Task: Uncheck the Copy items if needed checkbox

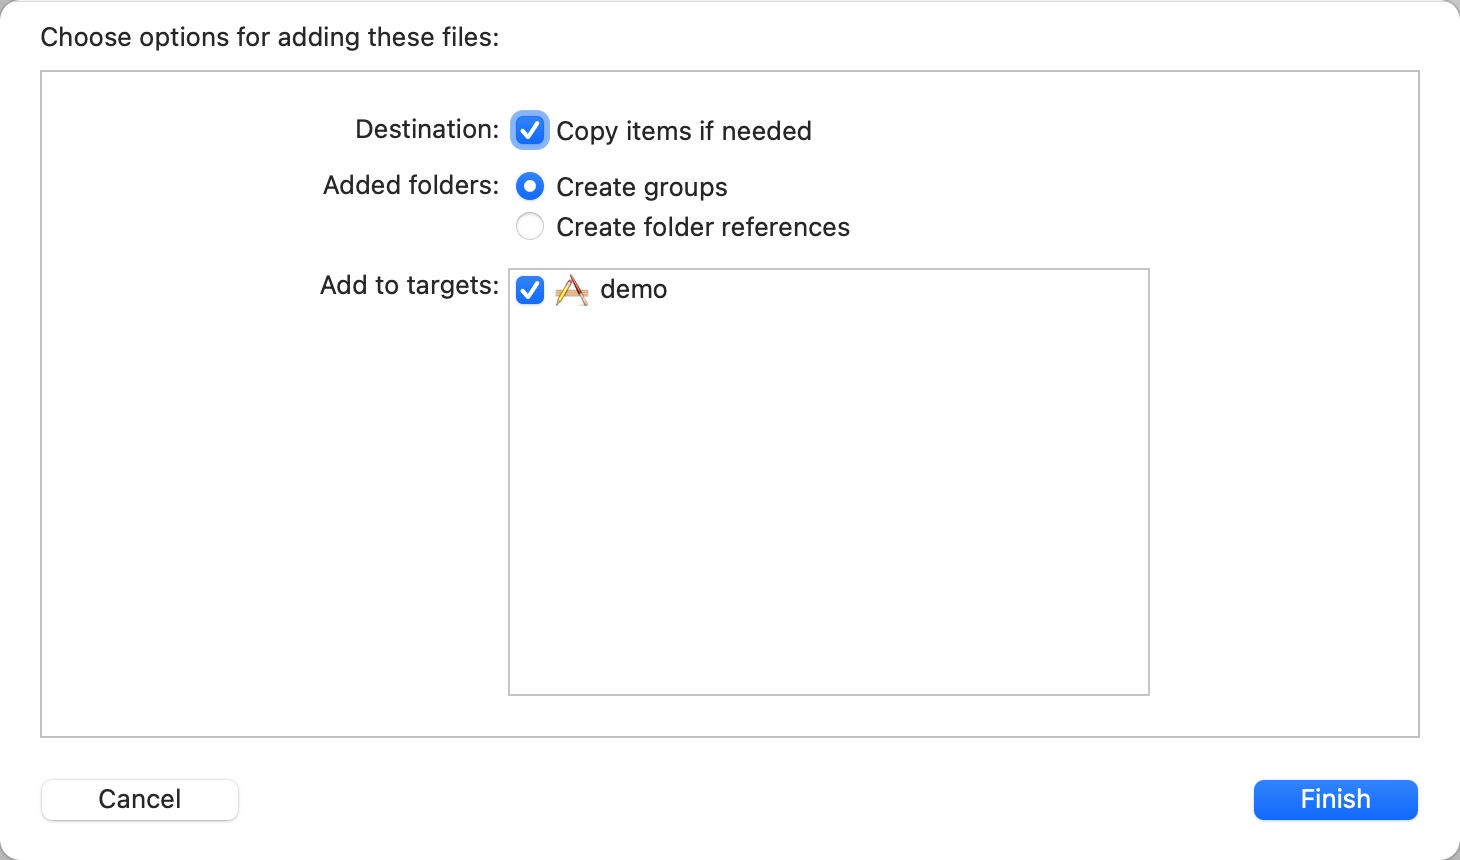Action: 530,130
